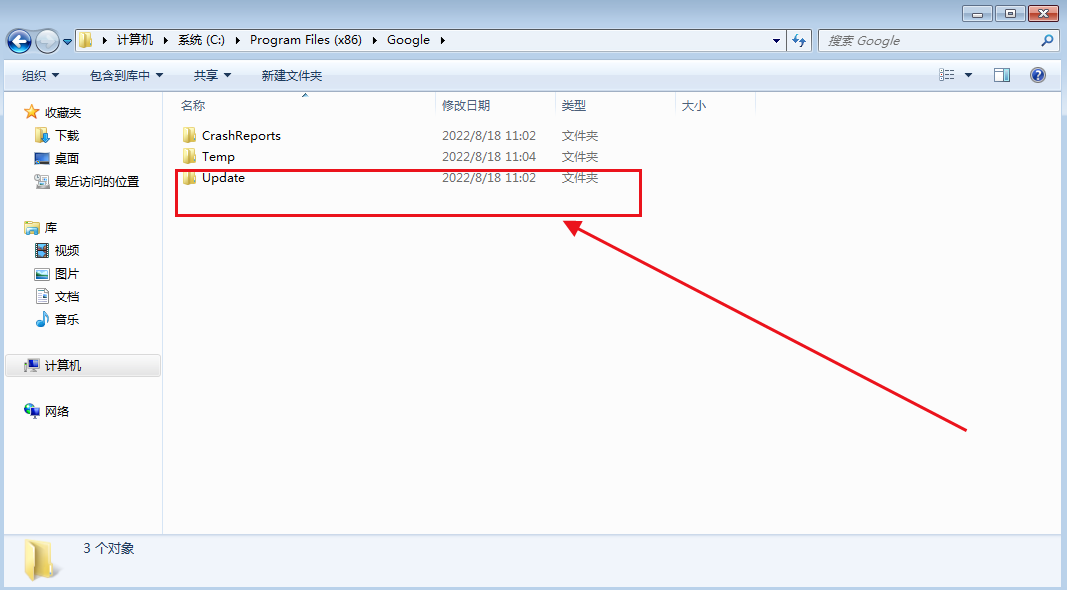Image resolution: width=1067 pixels, height=590 pixels.
Task: Select 库 in the navigation pane
Action: tap(51, 227)
